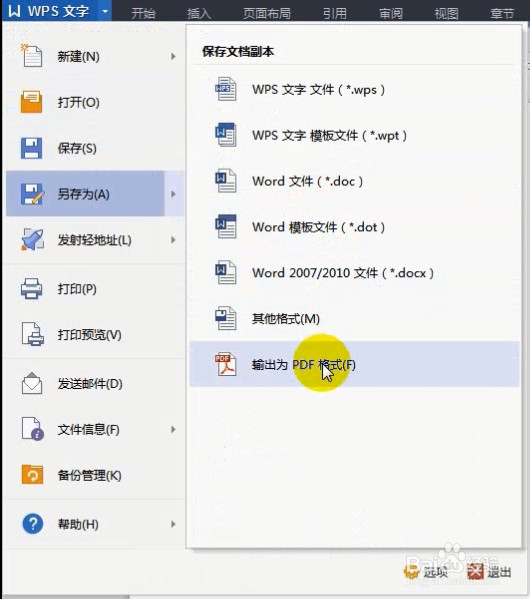Click the WPS 文字 application button
The height and width of the screenshot is (599, 530).
pyautogui.click(x=57, y=11)
